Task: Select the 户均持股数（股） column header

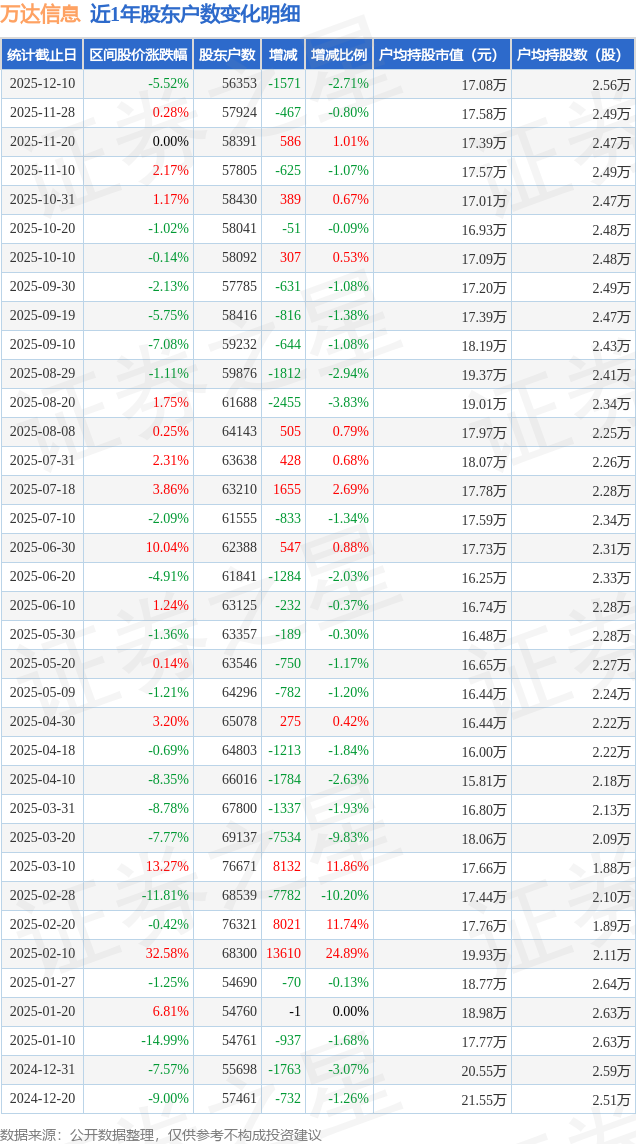Action: (x=572, y=55)
